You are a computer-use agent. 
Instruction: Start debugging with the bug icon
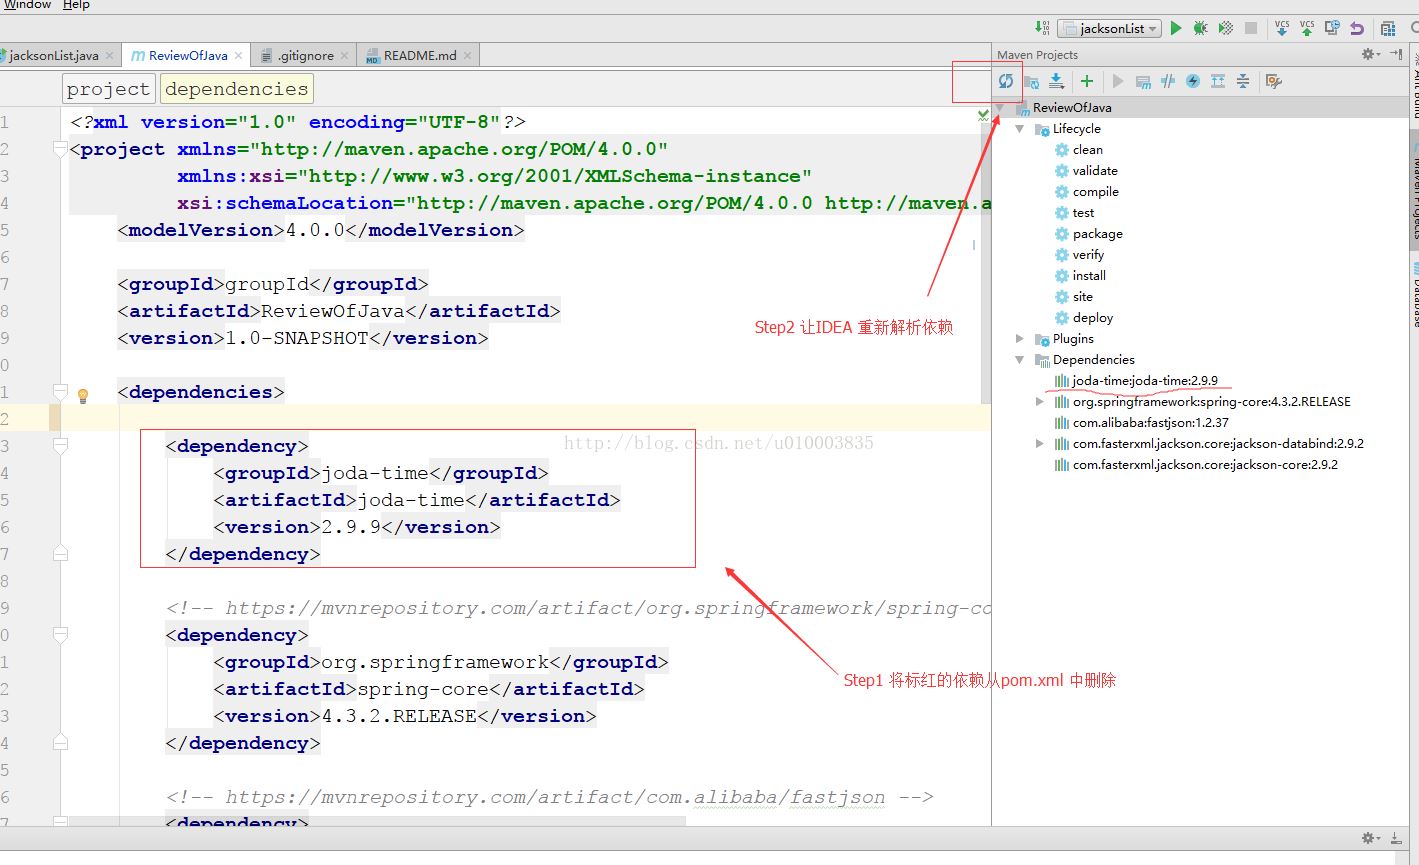[x=1200, y=28]
